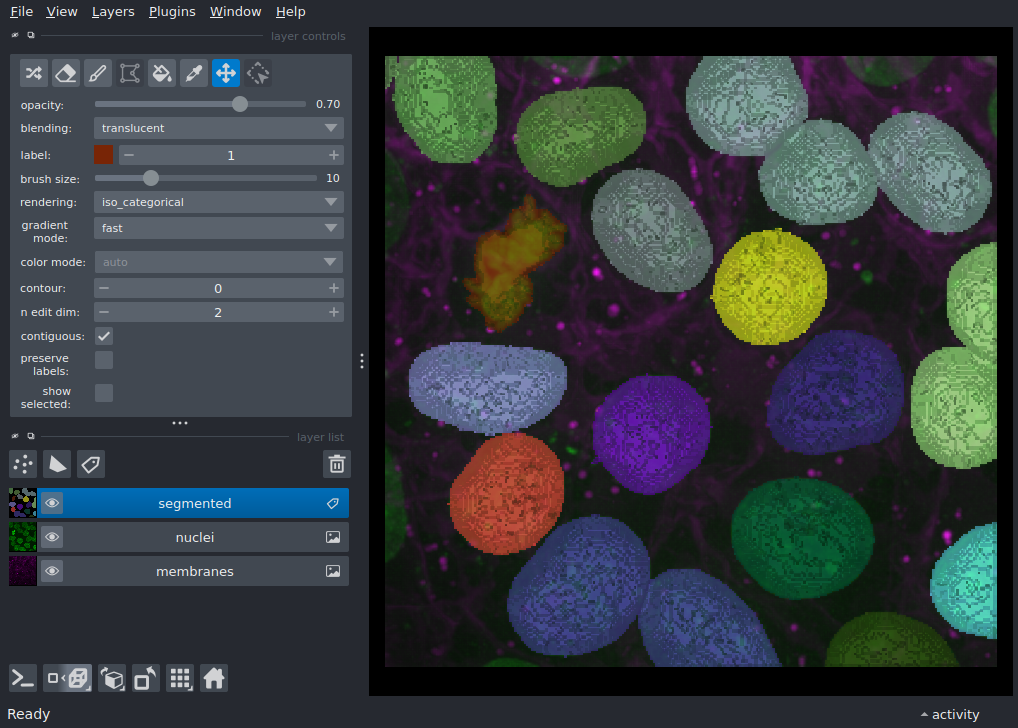Enable the preserve labels checkbox
The height and width of the screenshot is (728, 1018).
point(104,360)
